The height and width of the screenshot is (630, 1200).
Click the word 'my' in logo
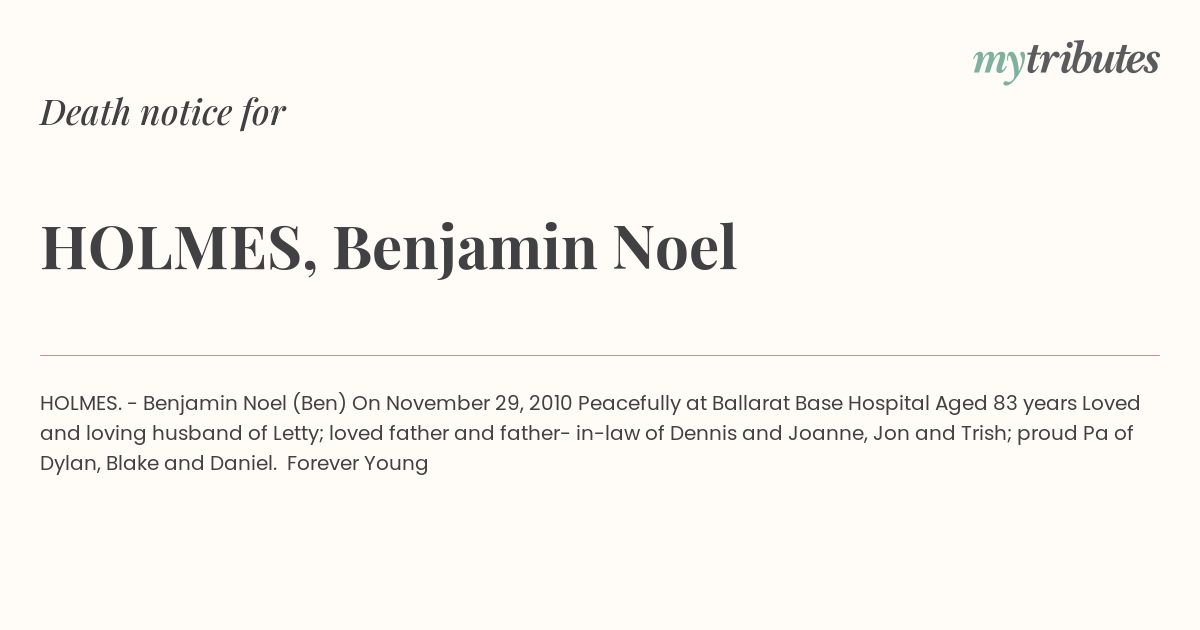(998, 63)
